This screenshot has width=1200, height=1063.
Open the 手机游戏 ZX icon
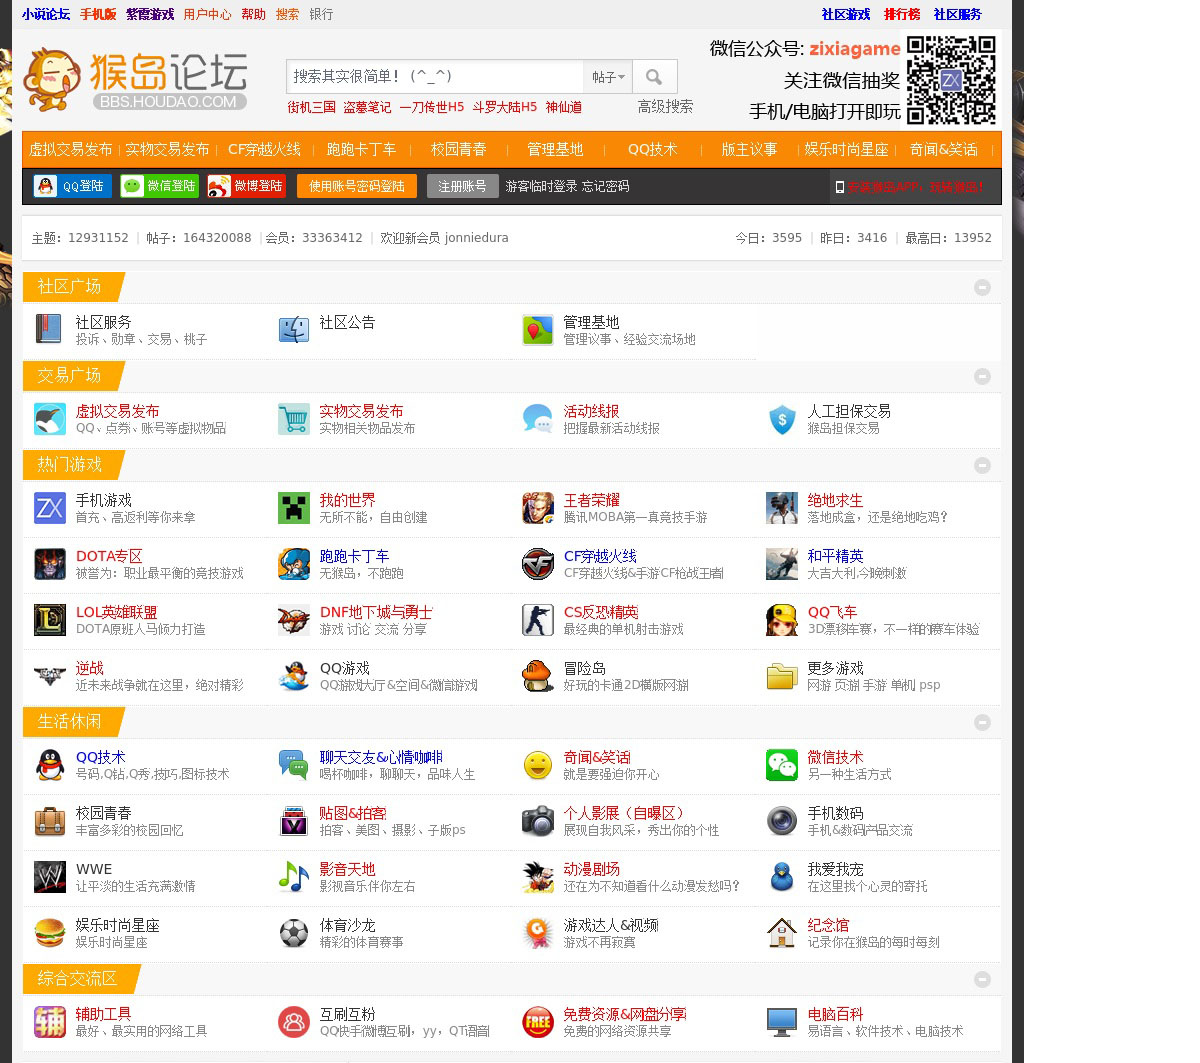tap(50, 508)
